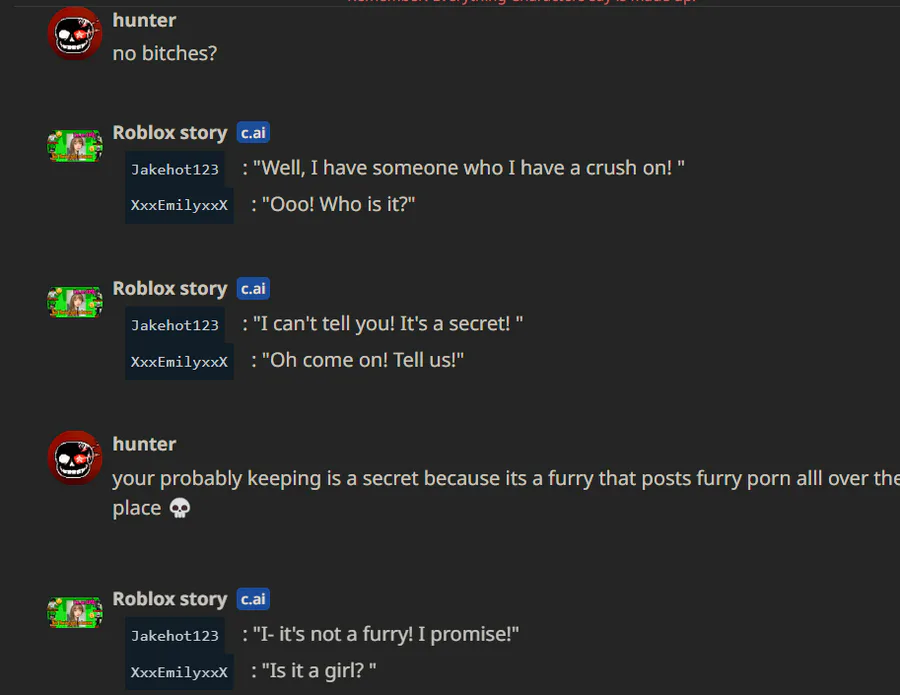Click XxxEmilyxxX tag before "Ooo! Who is it?"
Screen dimensions: 900x695
[179, 205]
